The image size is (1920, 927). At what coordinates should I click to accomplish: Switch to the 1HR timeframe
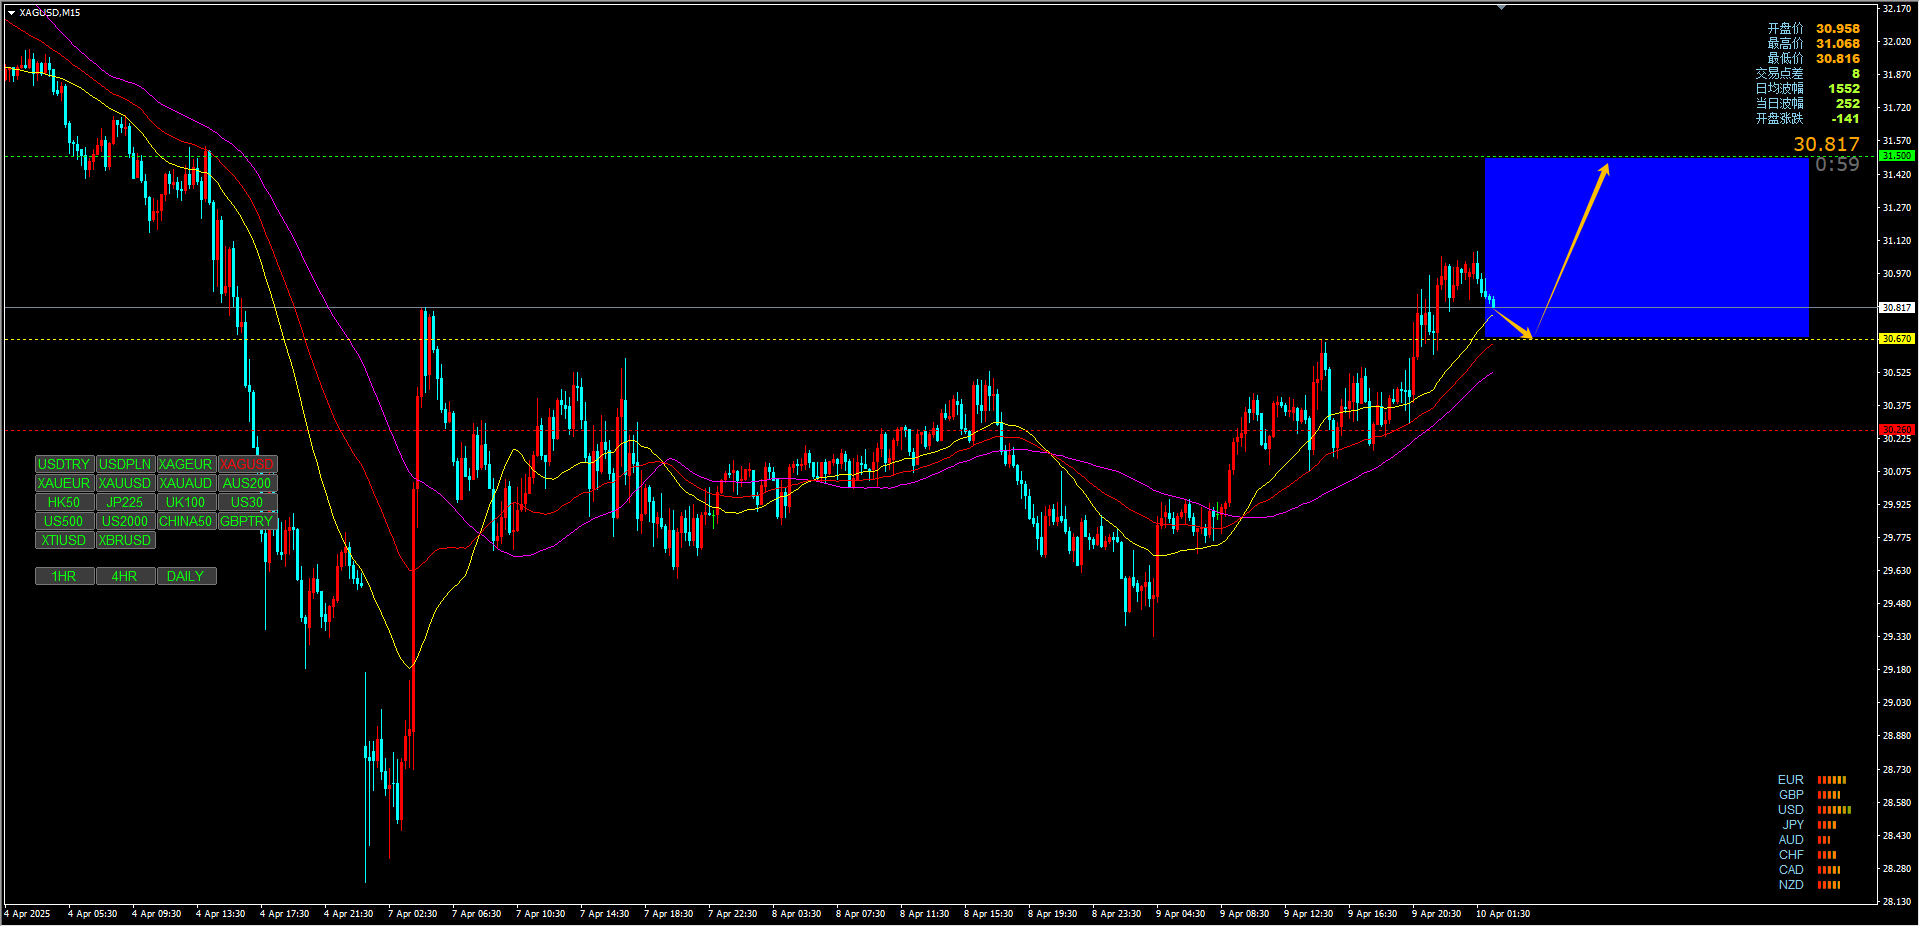coord(64,576)
